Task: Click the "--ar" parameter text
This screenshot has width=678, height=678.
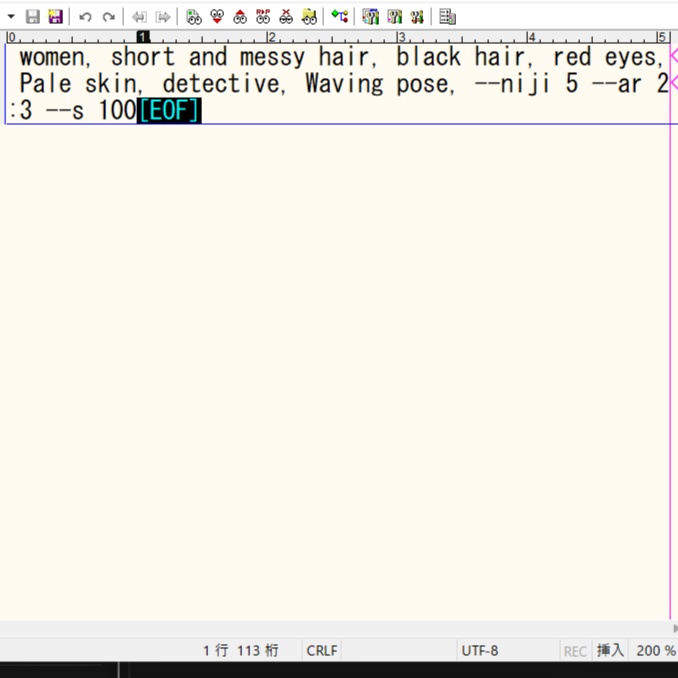Action: point(617,84)
